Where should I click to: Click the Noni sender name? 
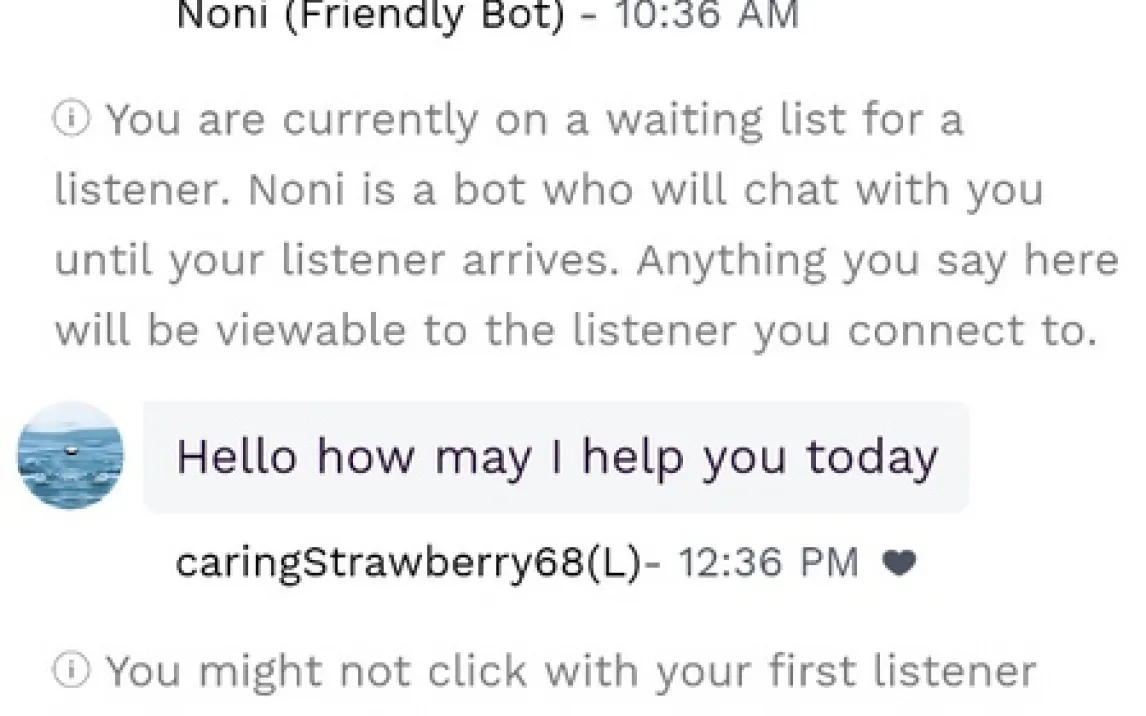223,16
